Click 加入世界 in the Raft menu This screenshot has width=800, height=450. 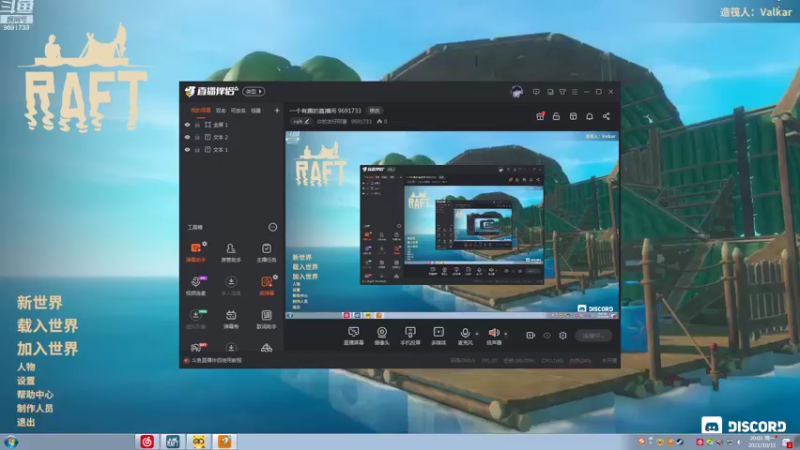coord(47,348)
